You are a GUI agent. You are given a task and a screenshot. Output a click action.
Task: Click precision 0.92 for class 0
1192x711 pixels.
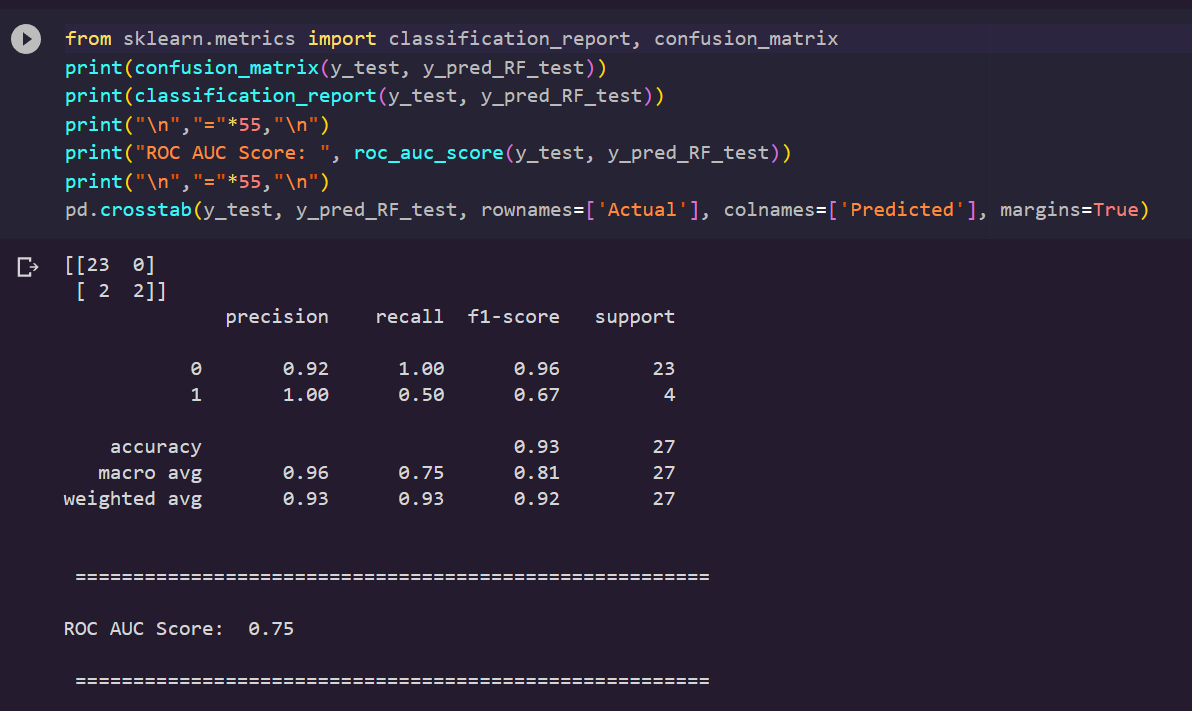[x=306, y=369]
